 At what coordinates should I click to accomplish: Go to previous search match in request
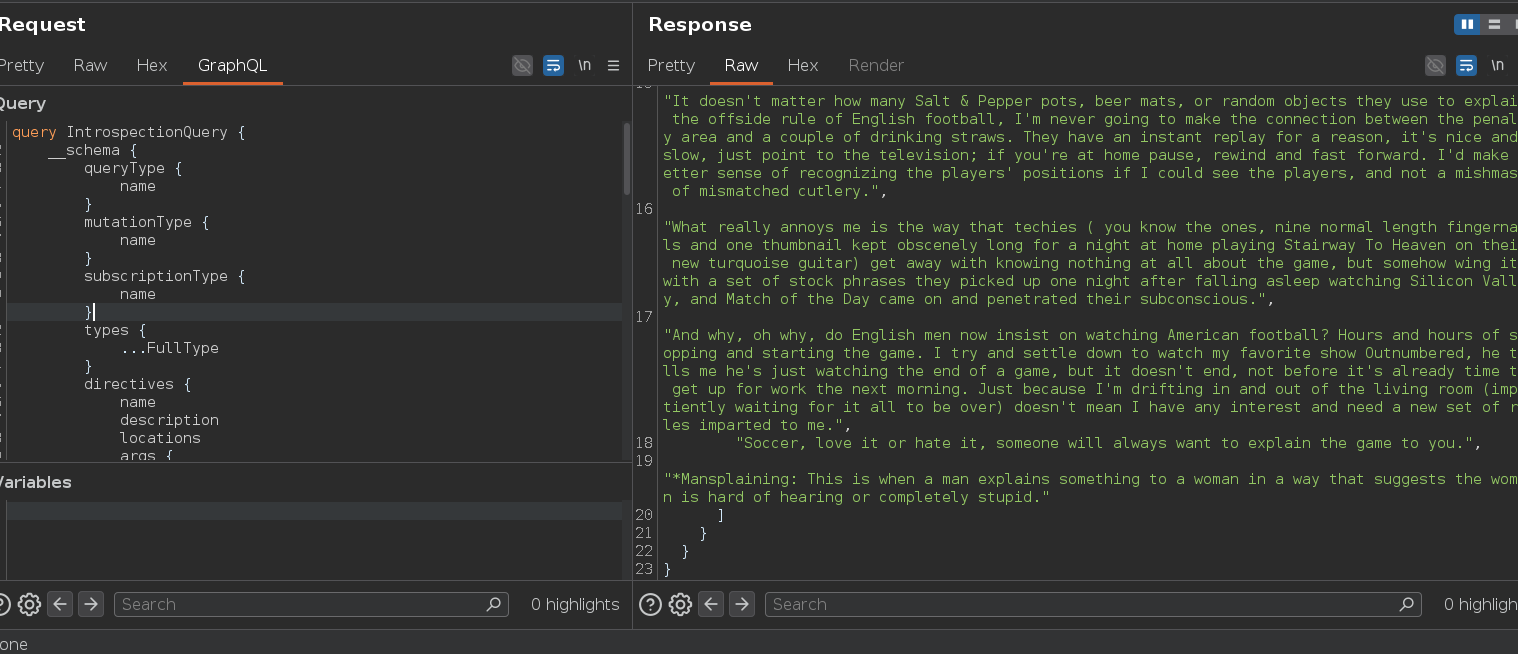[x=60, y=604]
